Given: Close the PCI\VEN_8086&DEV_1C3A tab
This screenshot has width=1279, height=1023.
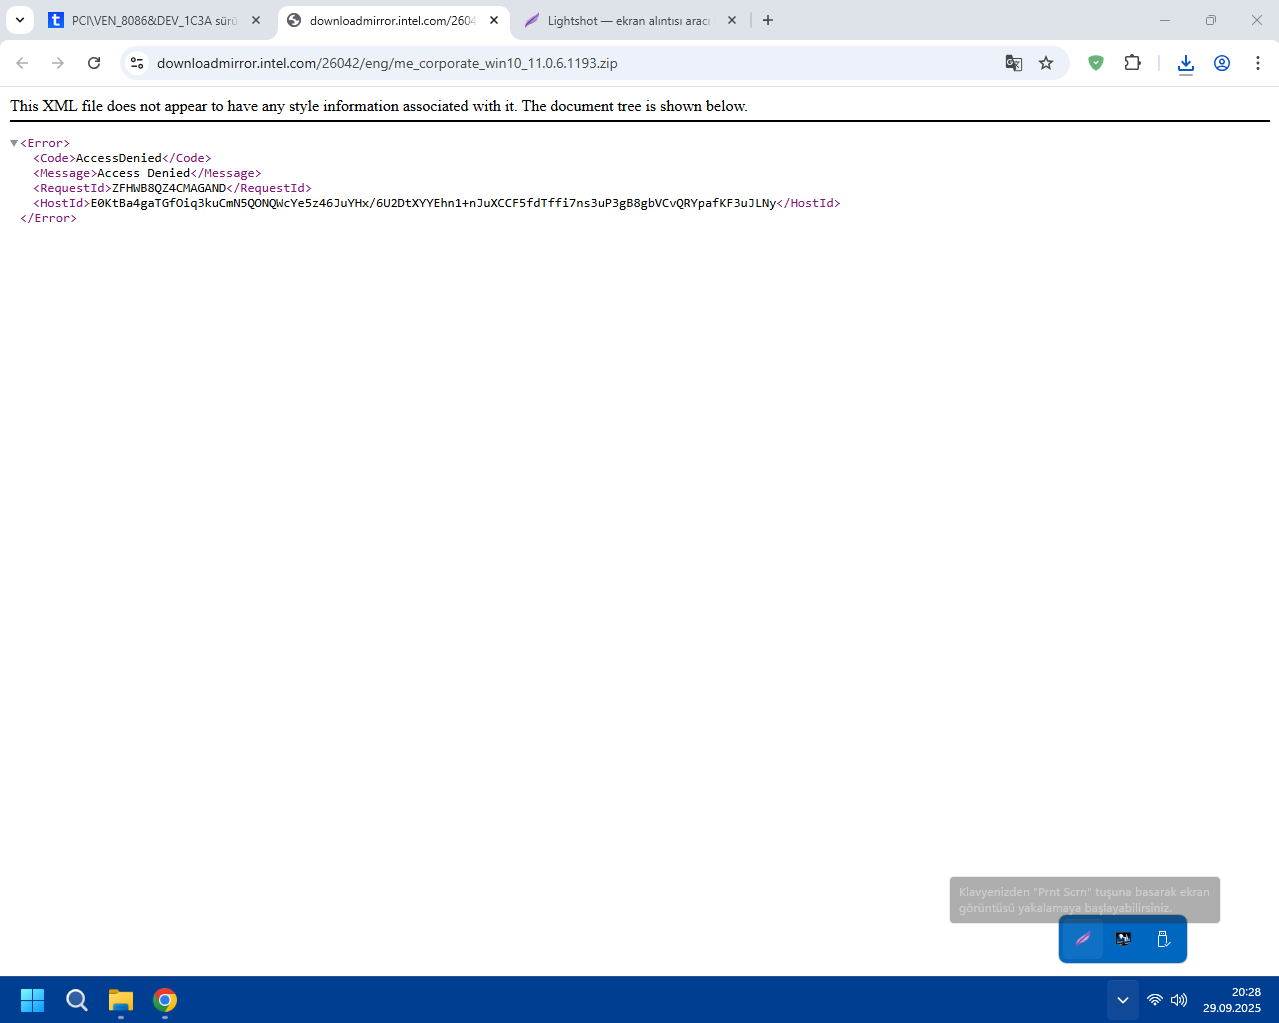Looking at the screenshot, I should pos(256,20).
